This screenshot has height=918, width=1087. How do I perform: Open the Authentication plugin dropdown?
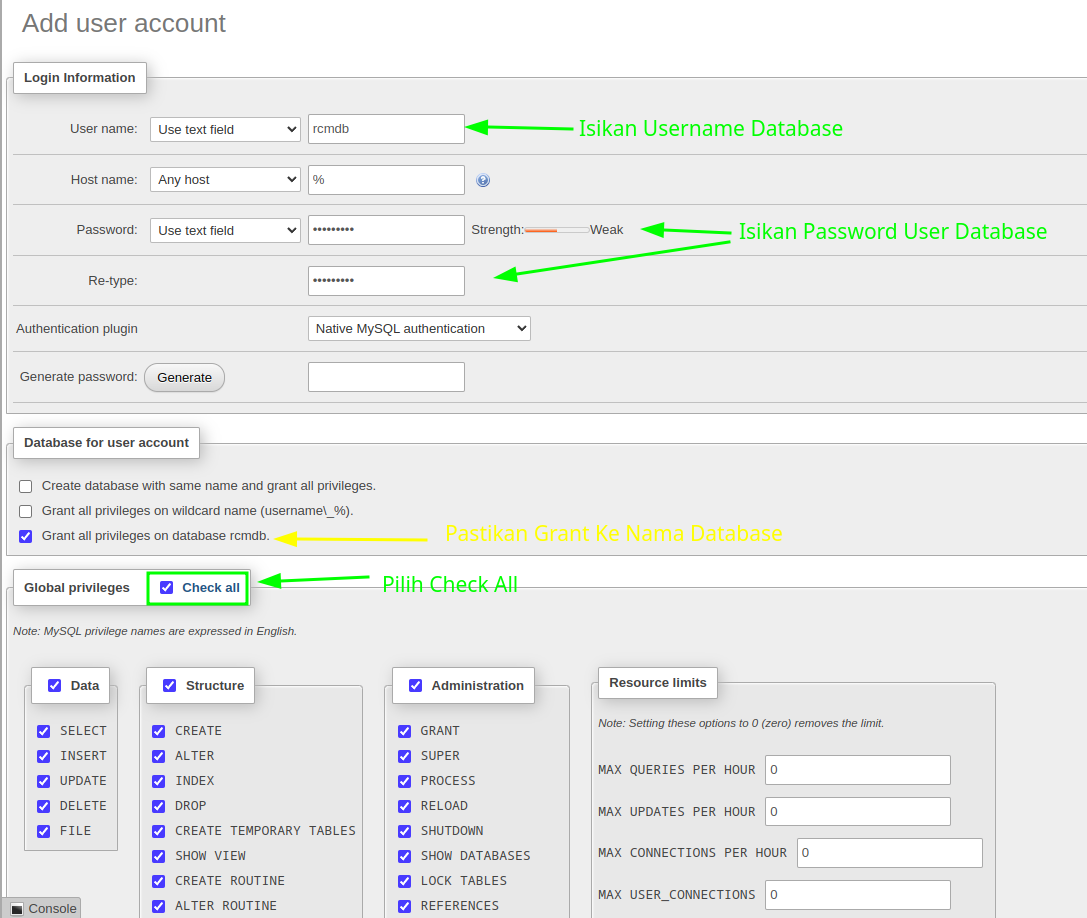coord(419,329)
